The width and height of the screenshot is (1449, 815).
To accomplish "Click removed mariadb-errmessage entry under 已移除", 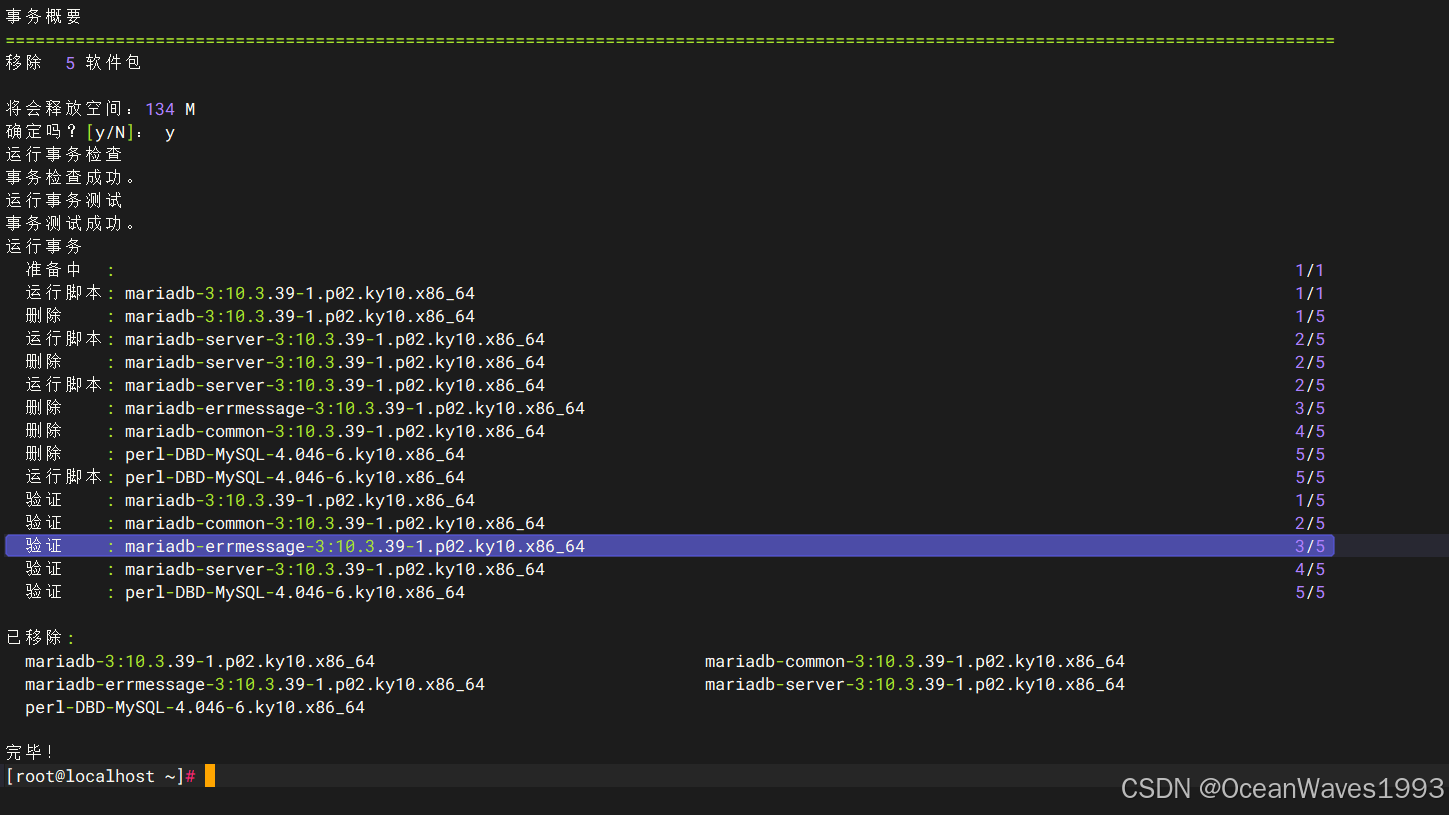I will click(255, 684).
